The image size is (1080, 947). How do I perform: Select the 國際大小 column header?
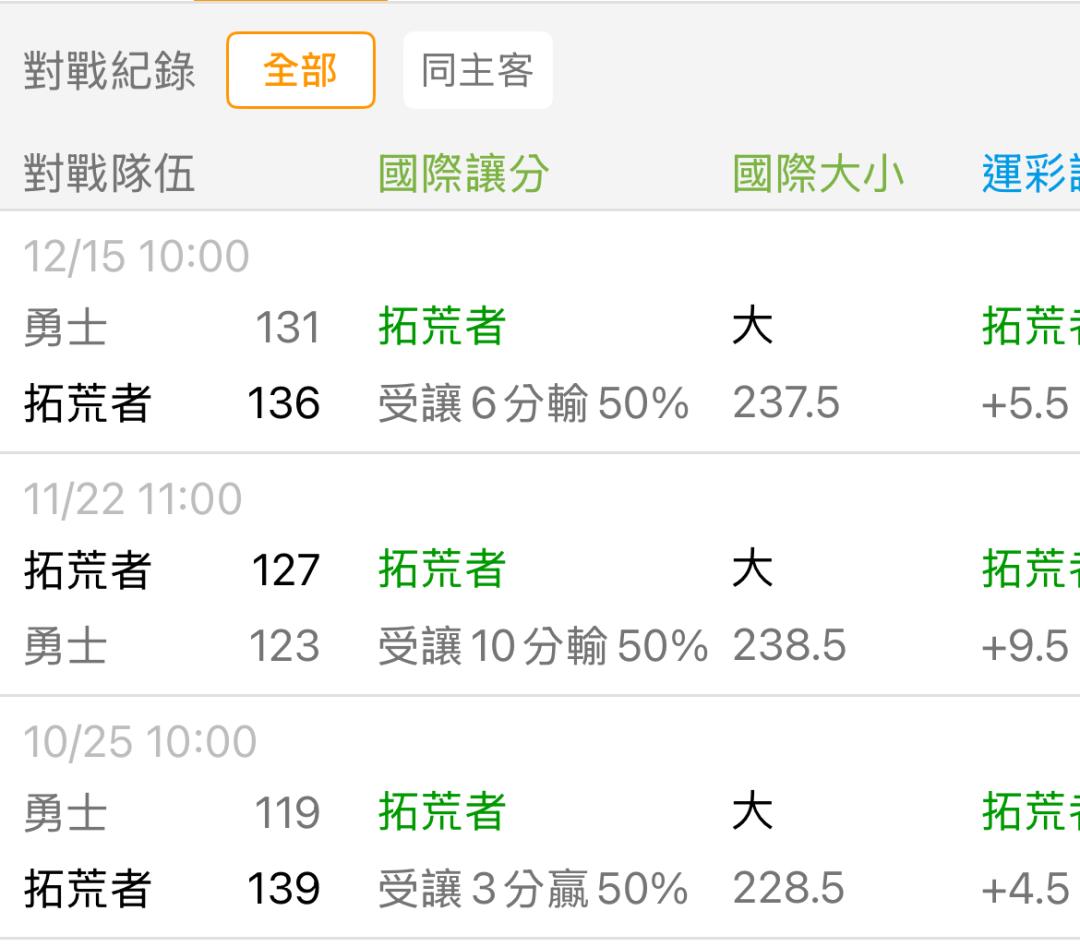coord(818,174)
